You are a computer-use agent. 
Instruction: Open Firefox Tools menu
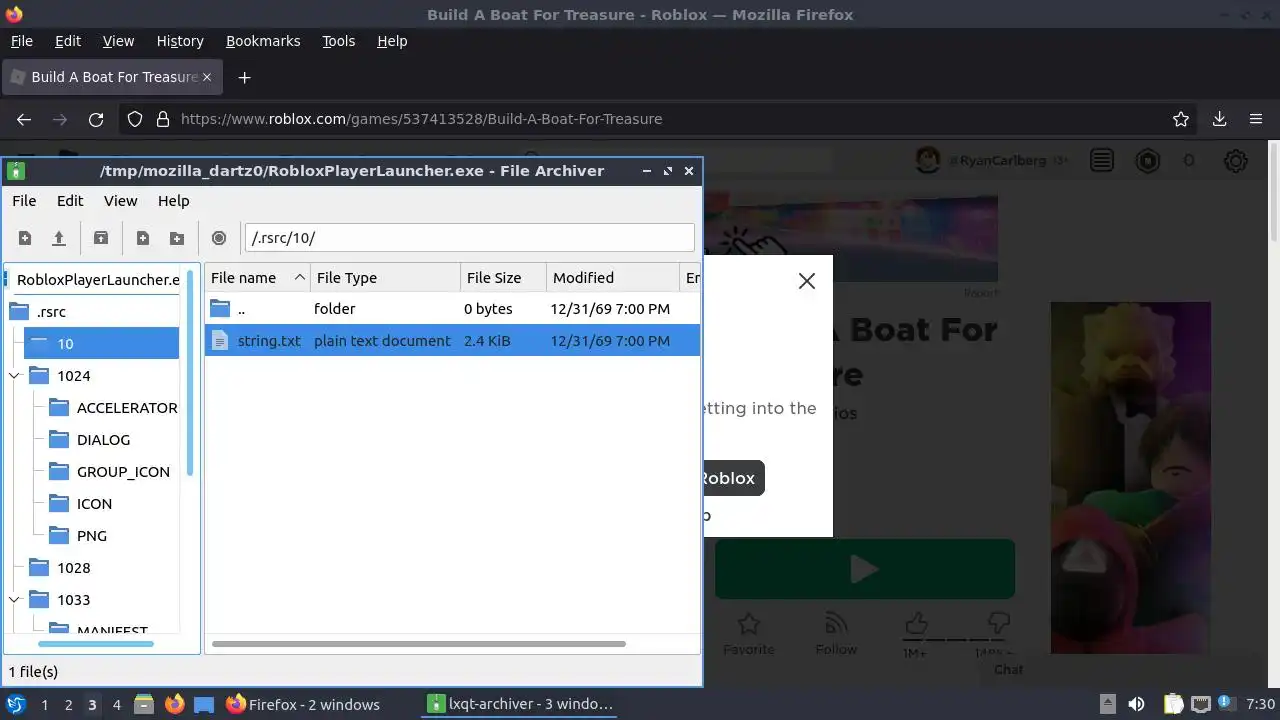(338, 41)
